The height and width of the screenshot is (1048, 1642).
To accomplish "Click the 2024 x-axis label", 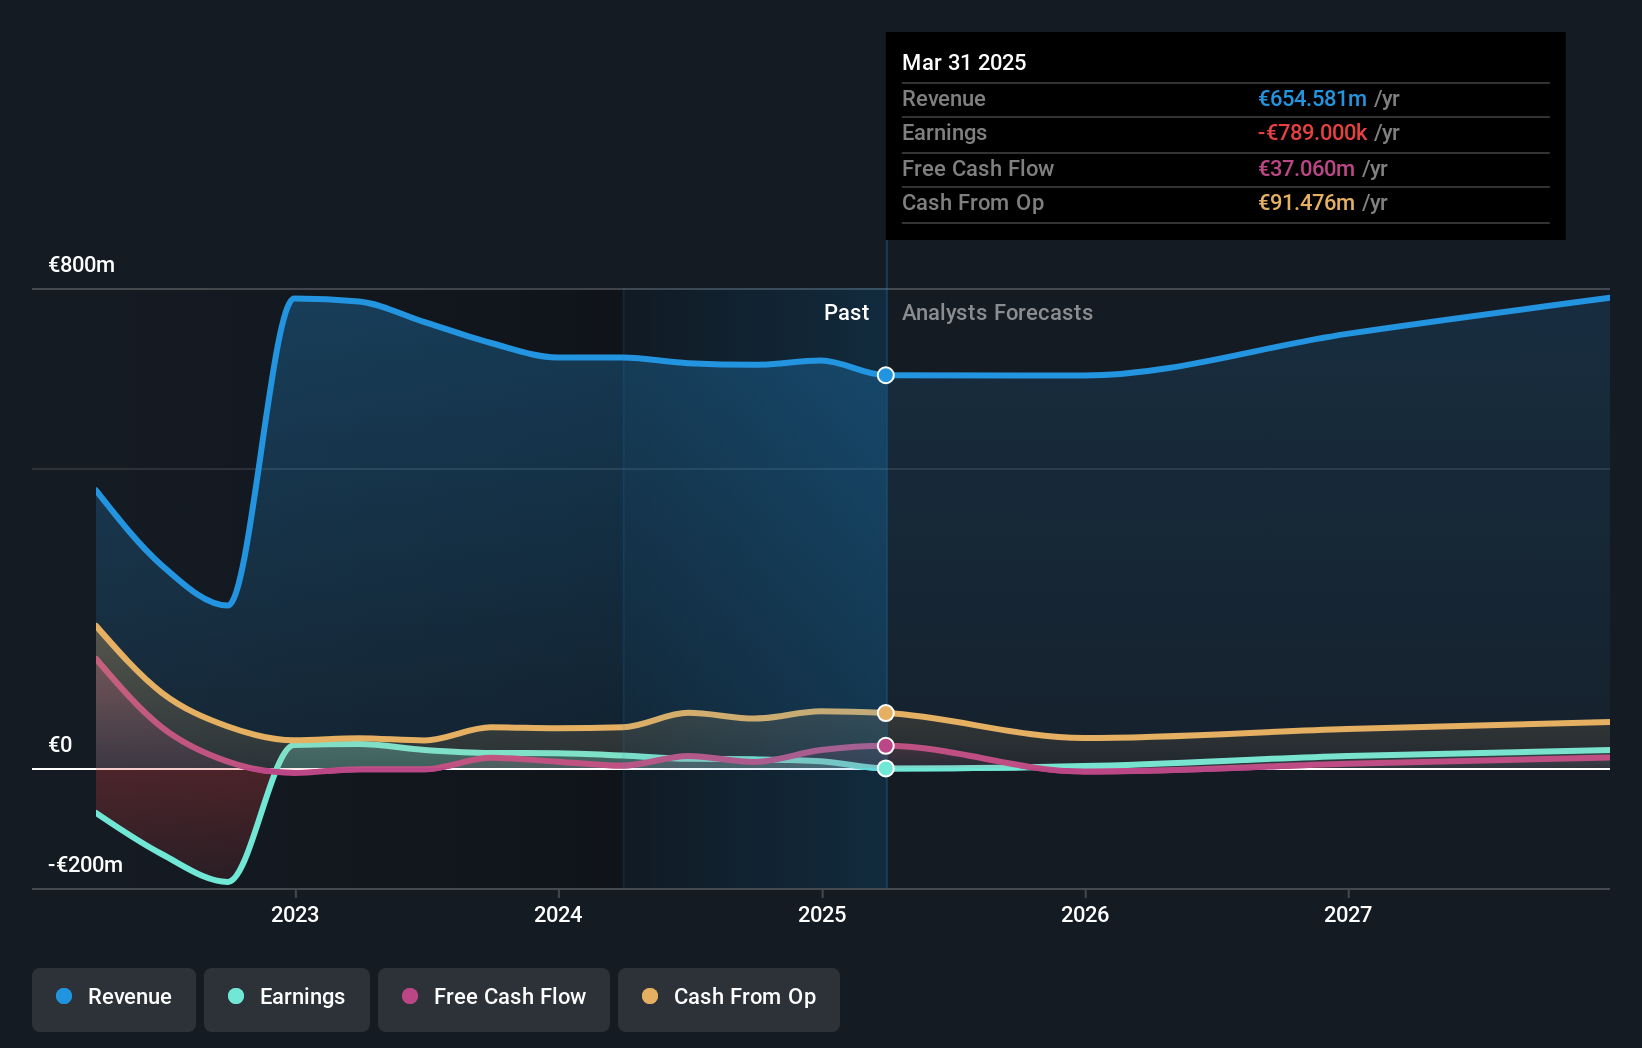I will 558,914.
